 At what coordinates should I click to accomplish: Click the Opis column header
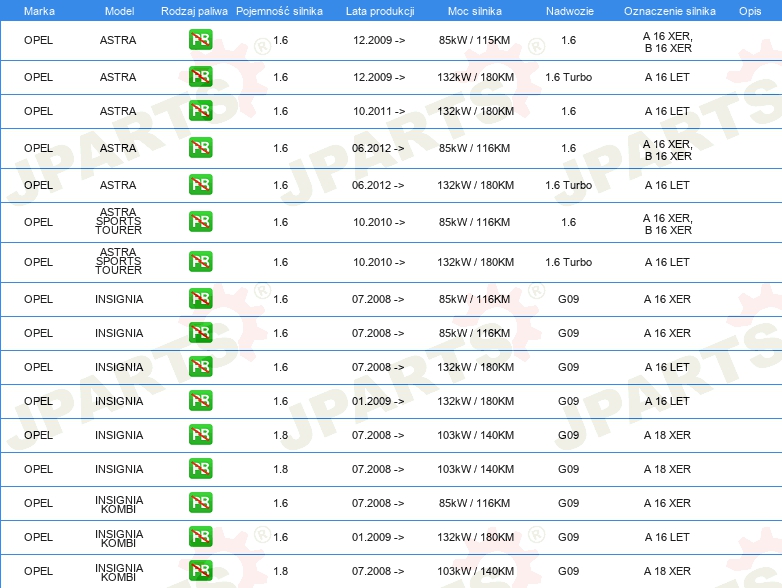pos(749,10)
